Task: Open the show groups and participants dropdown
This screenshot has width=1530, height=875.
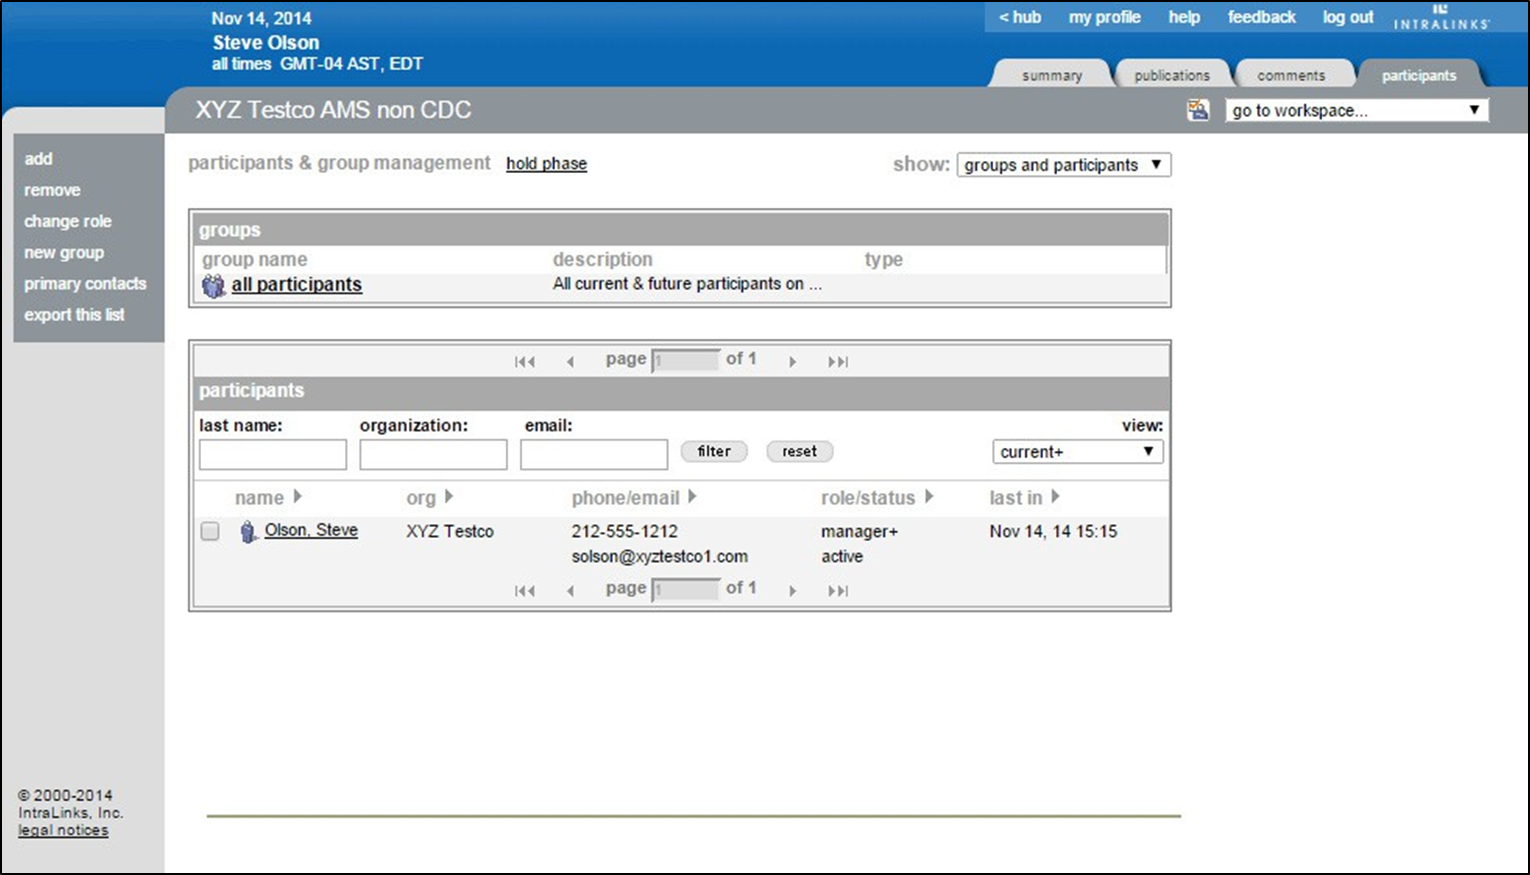Action: coord(1063,164)
